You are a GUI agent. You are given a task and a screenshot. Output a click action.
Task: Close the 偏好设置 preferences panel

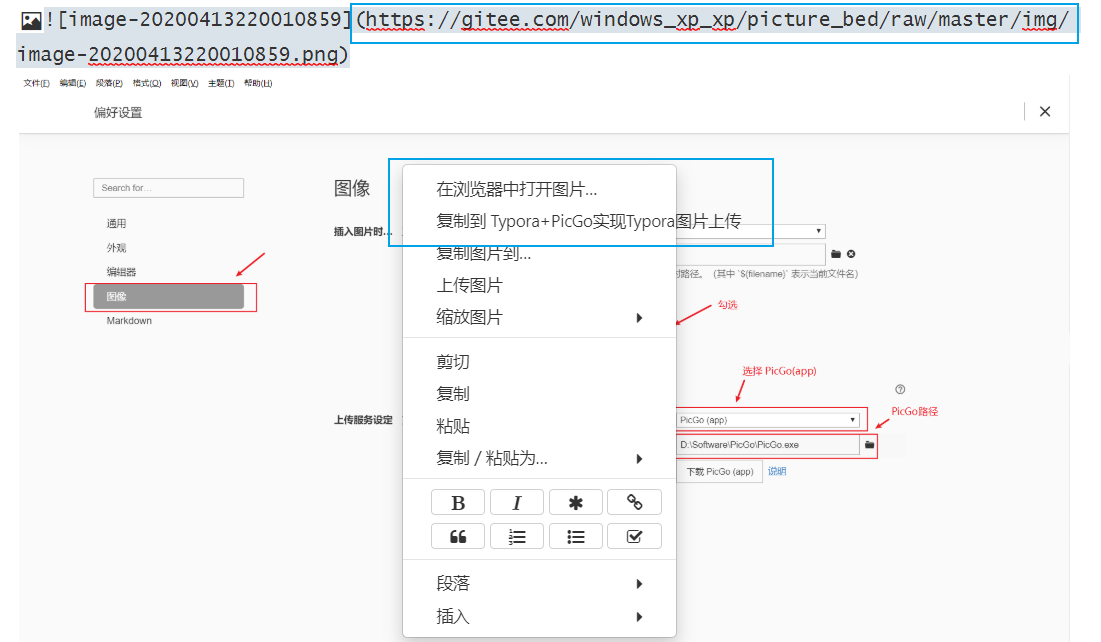(1045, 112)
